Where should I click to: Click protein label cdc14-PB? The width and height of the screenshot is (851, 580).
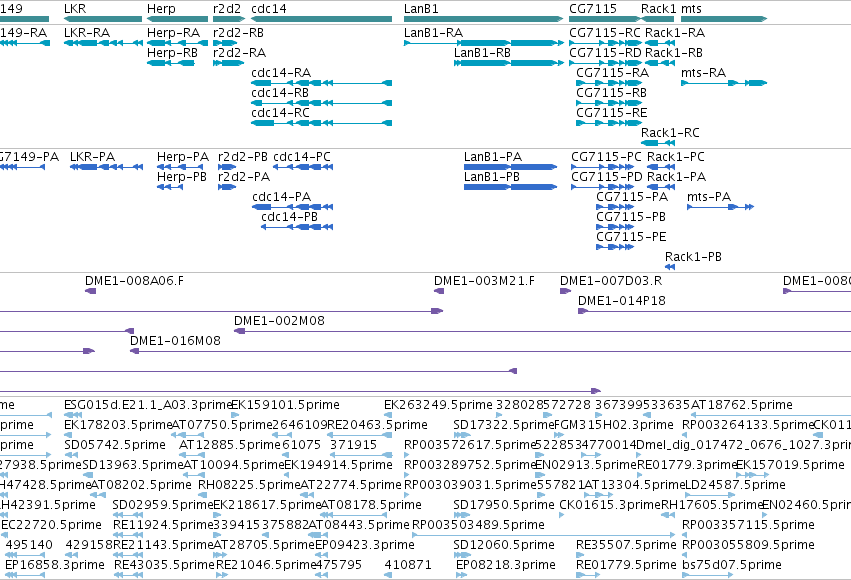point(289,217)
